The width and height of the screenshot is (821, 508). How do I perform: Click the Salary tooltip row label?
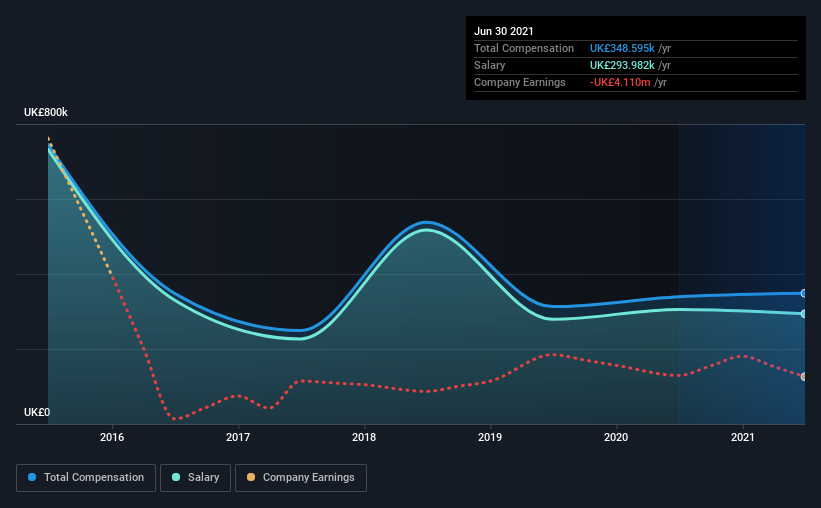pos(490,65)
